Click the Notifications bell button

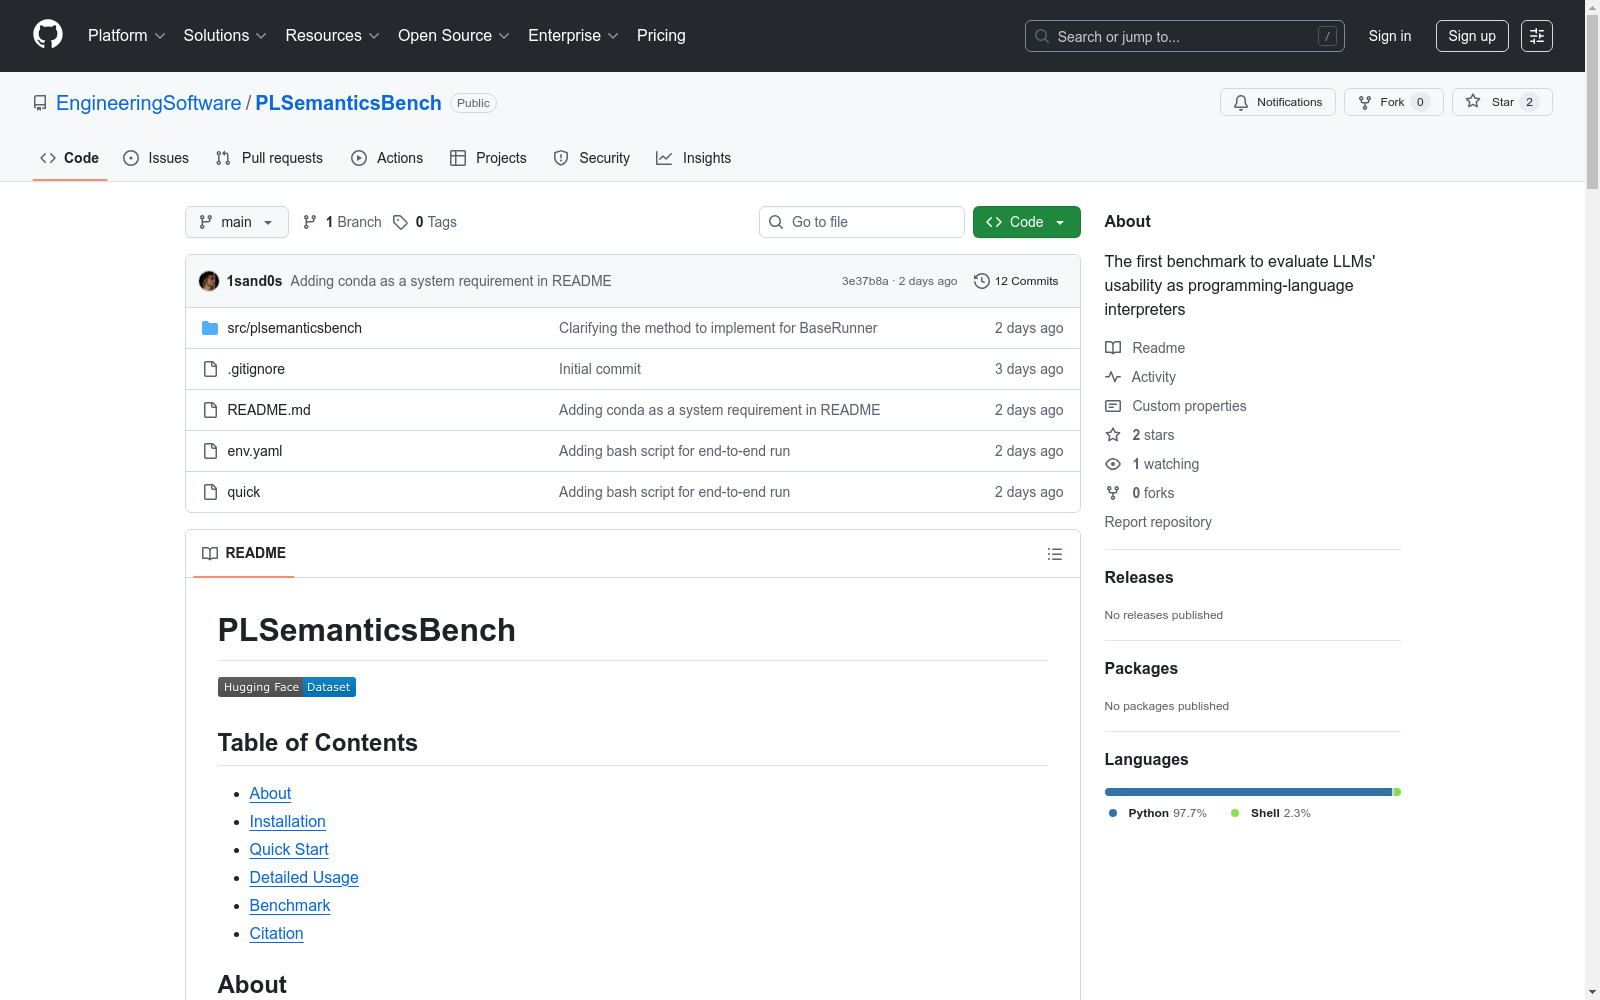[1278, 102]
